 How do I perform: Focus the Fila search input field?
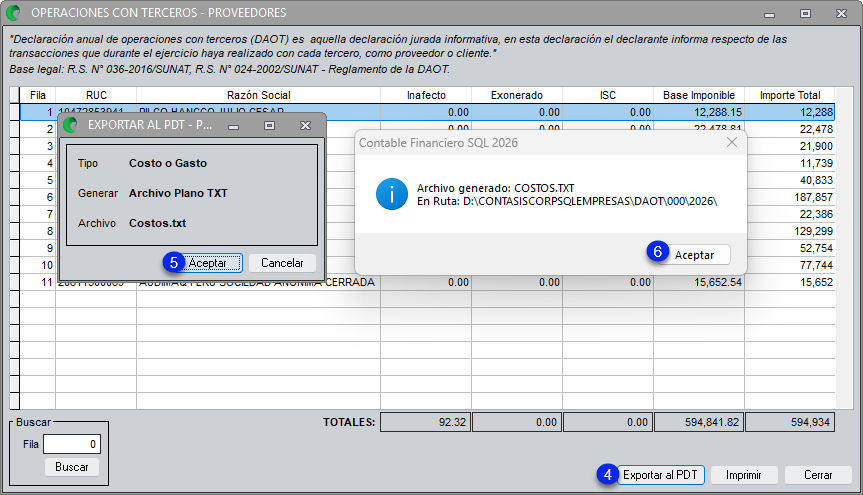[72, 444]
